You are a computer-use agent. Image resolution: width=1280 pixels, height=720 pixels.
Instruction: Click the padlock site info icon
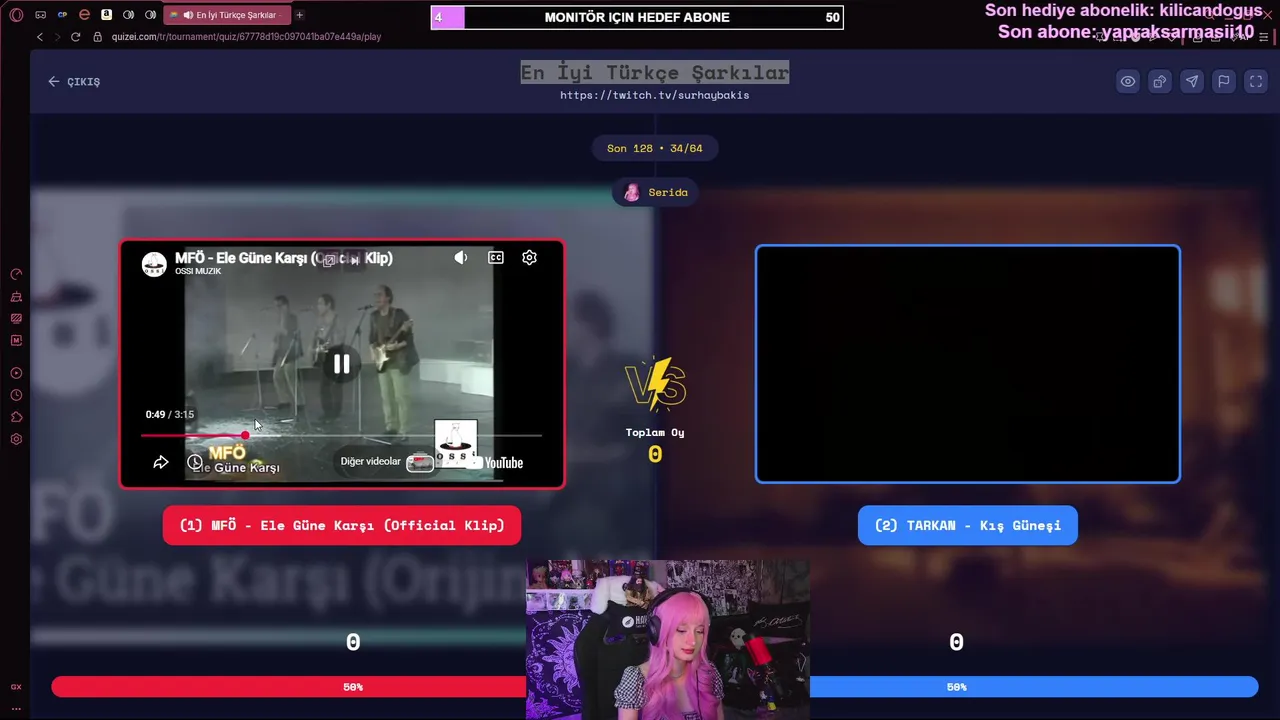tap(97, 37)
